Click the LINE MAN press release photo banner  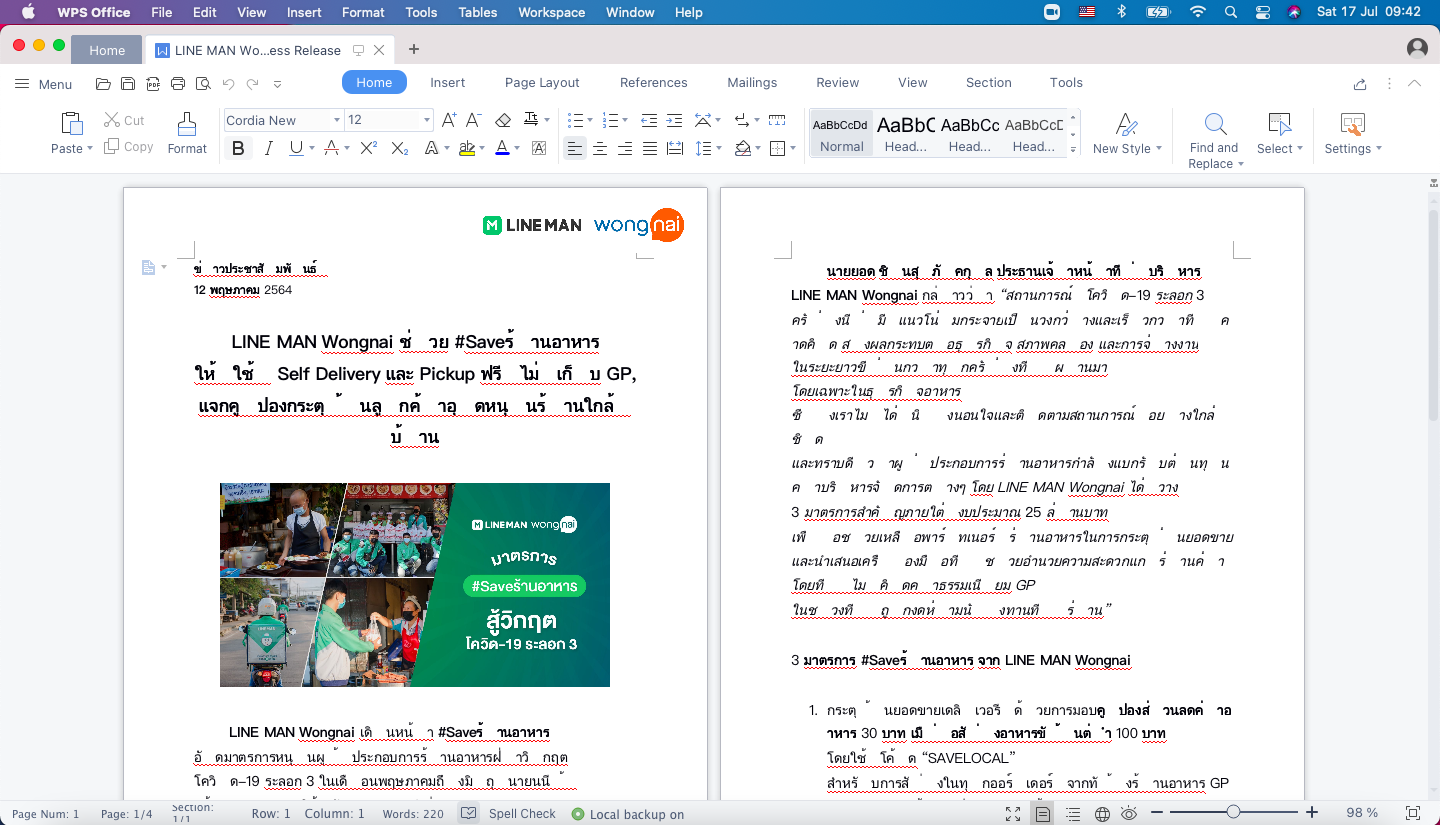[x=415, y=585]
